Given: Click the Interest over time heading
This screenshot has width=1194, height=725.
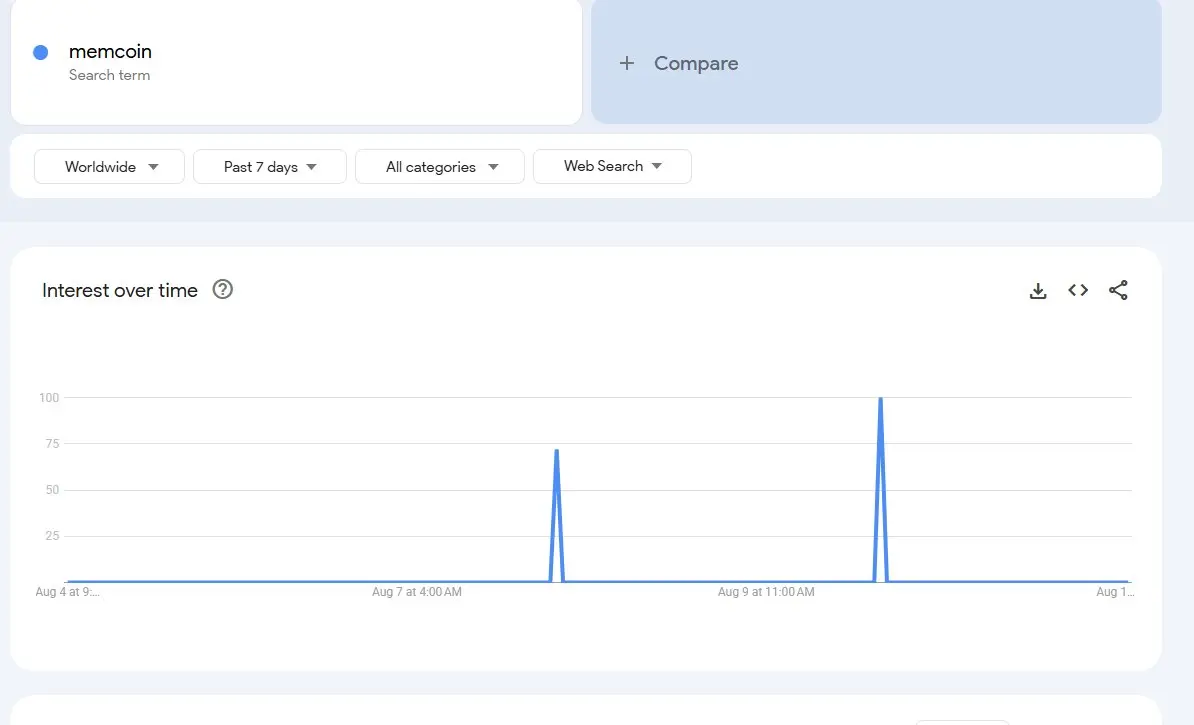Looking at the screenshot, I should (120, 290).
